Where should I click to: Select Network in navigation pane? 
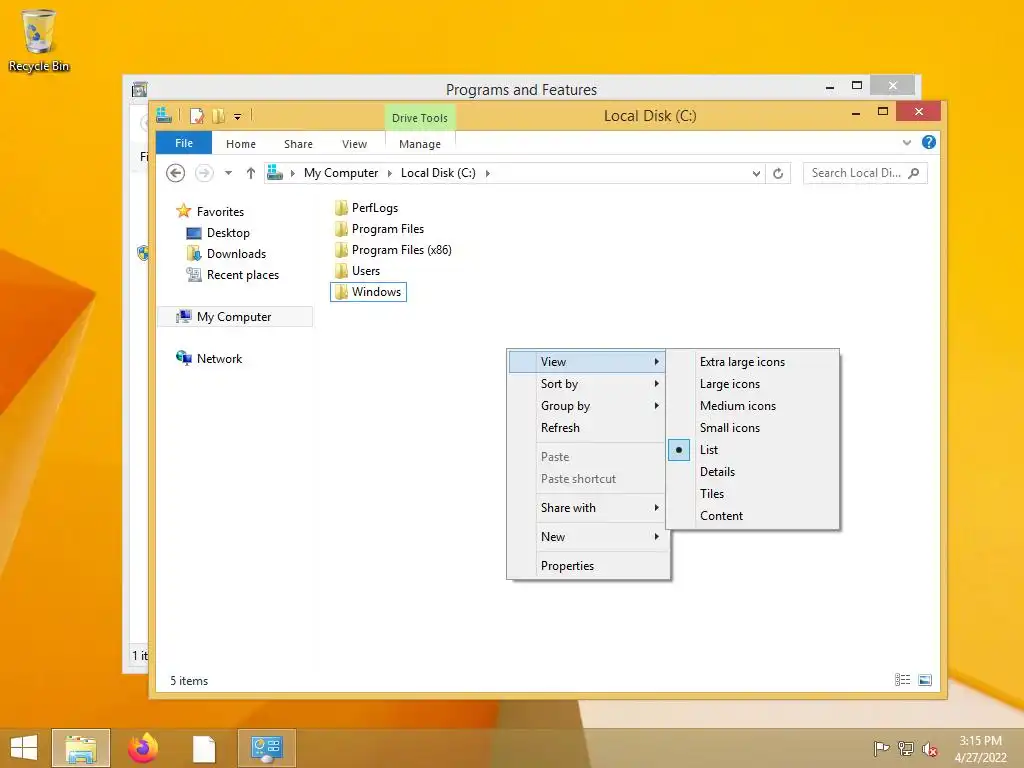219,359
